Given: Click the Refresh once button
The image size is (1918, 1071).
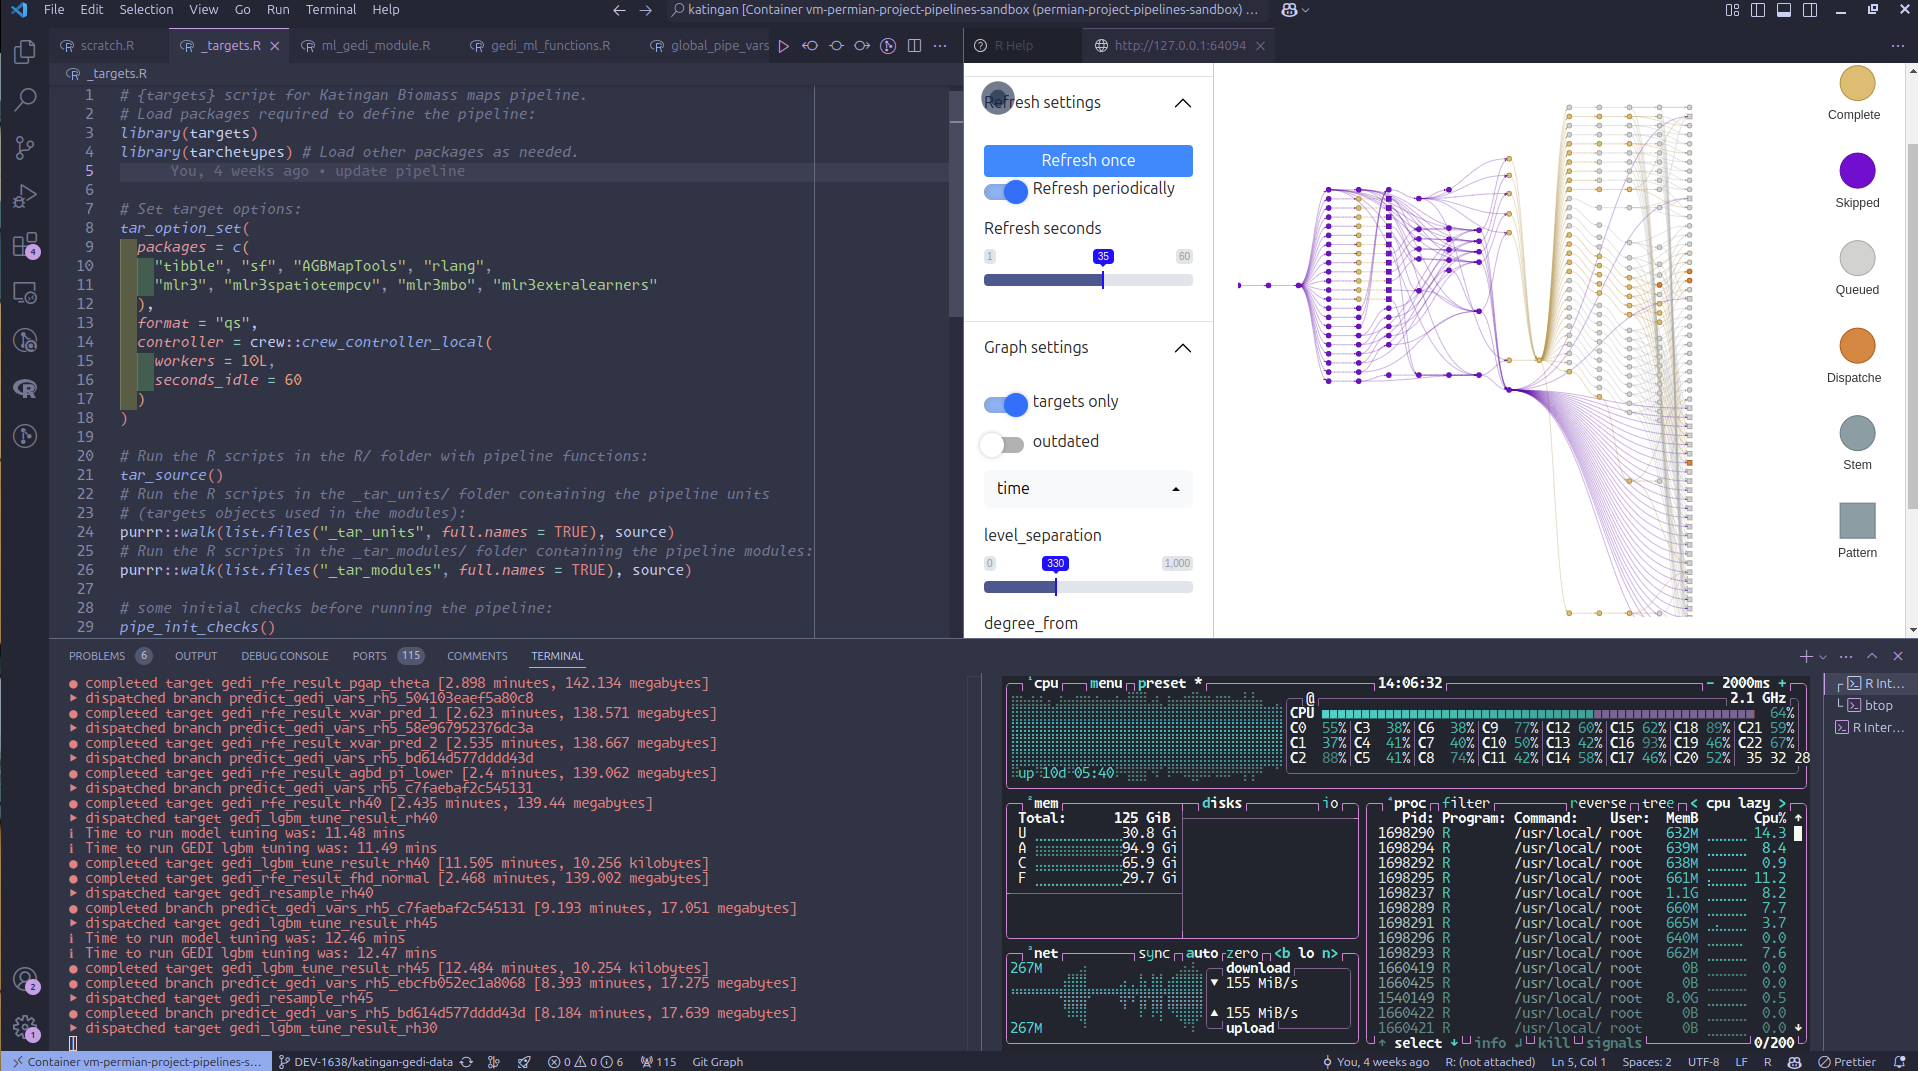Looking at the screenshot, I should (1088, 161).
